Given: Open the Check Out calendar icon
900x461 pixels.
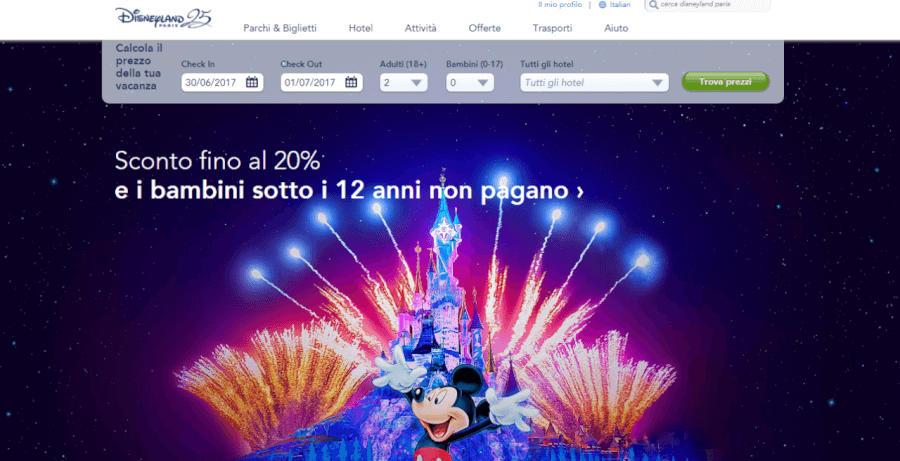Looking at the screenshot, I should 351,82.
